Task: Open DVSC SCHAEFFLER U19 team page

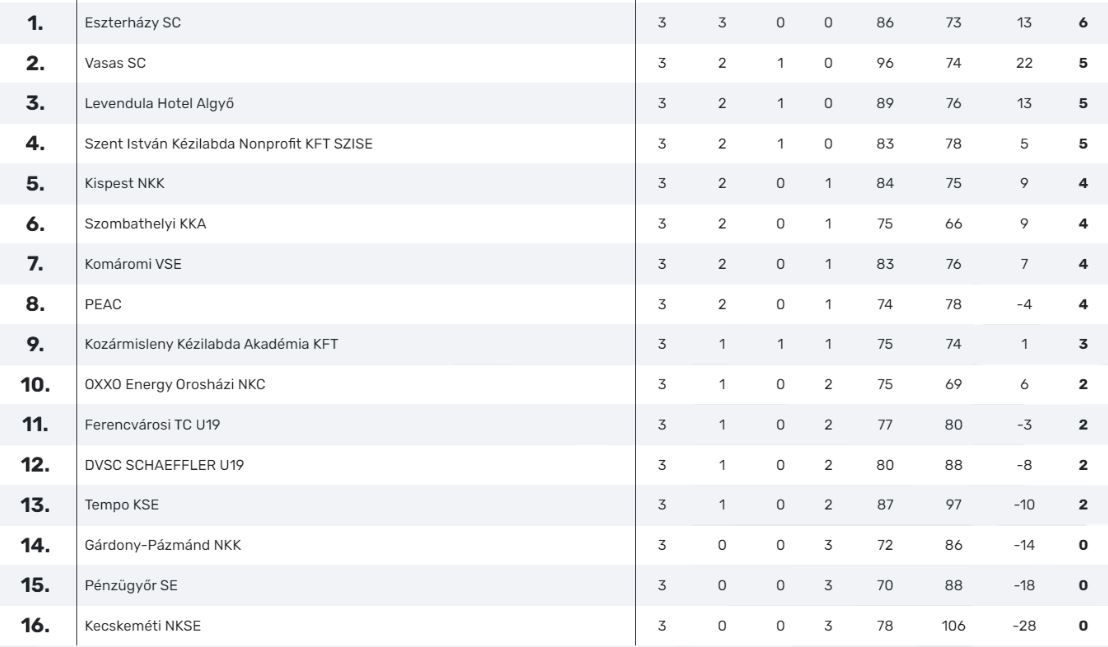Action: coord(165,465)
